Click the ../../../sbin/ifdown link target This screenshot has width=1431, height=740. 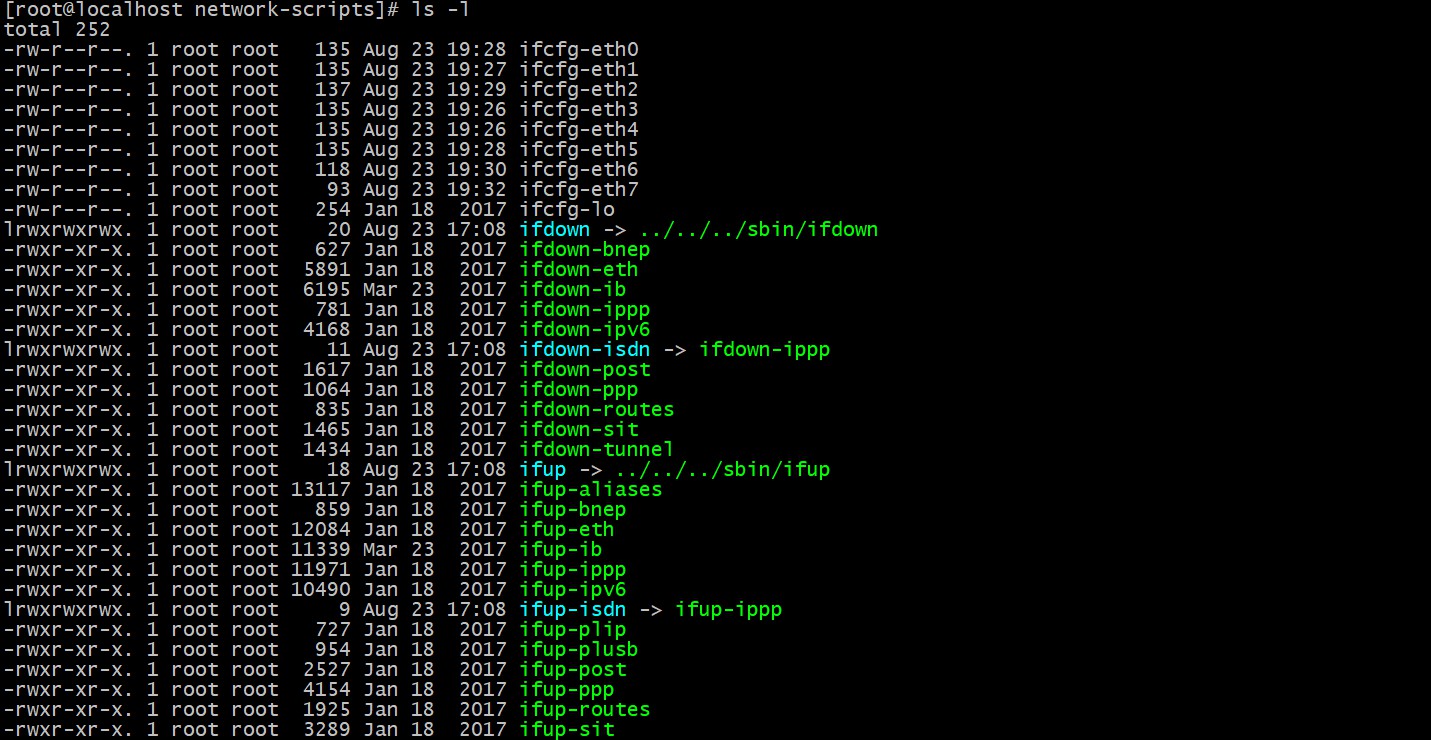click(759, 230)
